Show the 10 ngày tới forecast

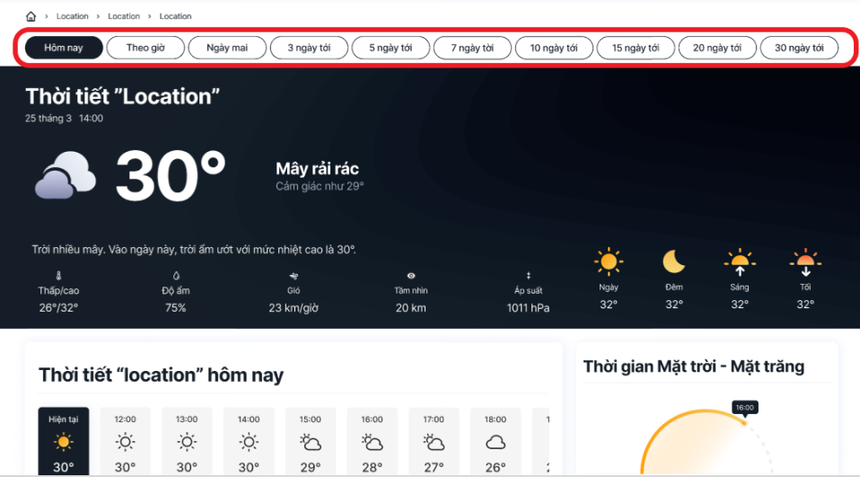(x=554, y=48)
